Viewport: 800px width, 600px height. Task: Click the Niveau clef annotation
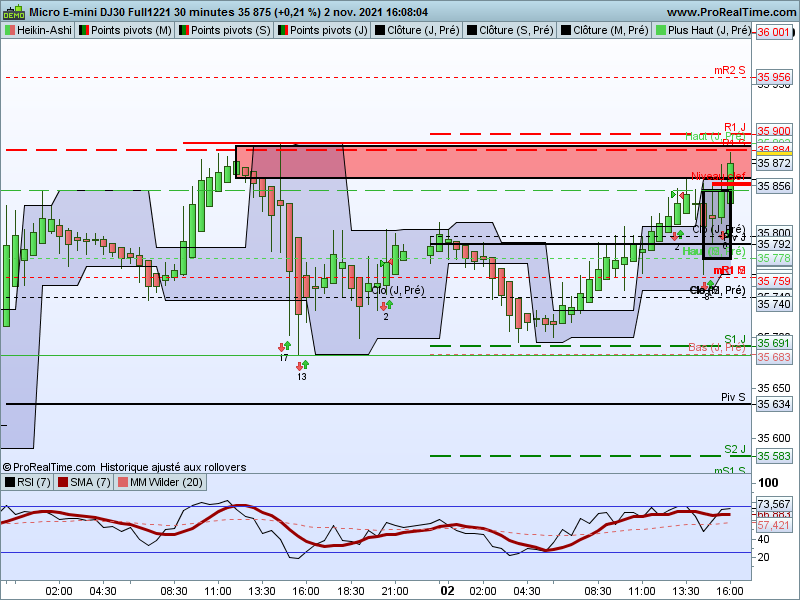pyautogui.click(x=718, y=176)
